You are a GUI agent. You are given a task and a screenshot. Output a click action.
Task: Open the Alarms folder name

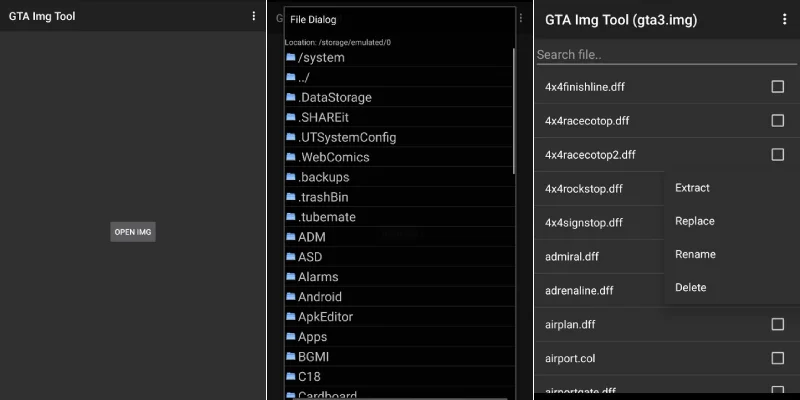tap(318, 277)
